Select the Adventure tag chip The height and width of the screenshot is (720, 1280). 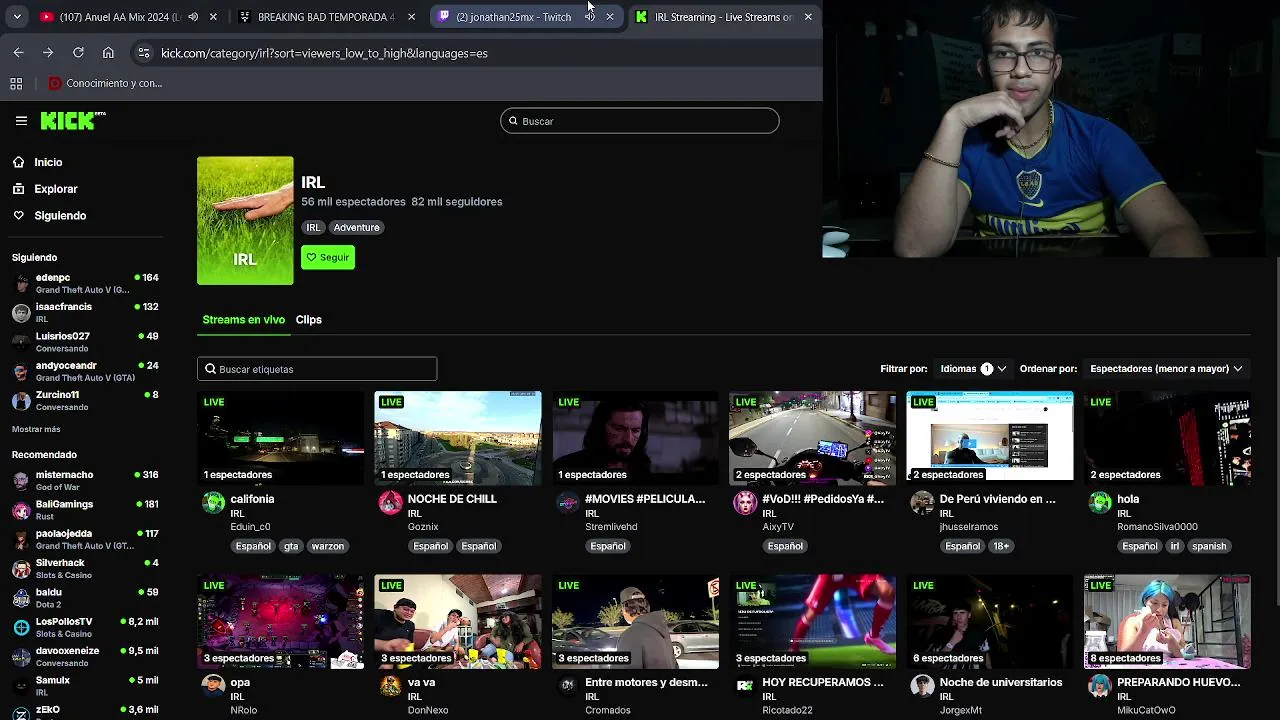(x=356, y=228)
